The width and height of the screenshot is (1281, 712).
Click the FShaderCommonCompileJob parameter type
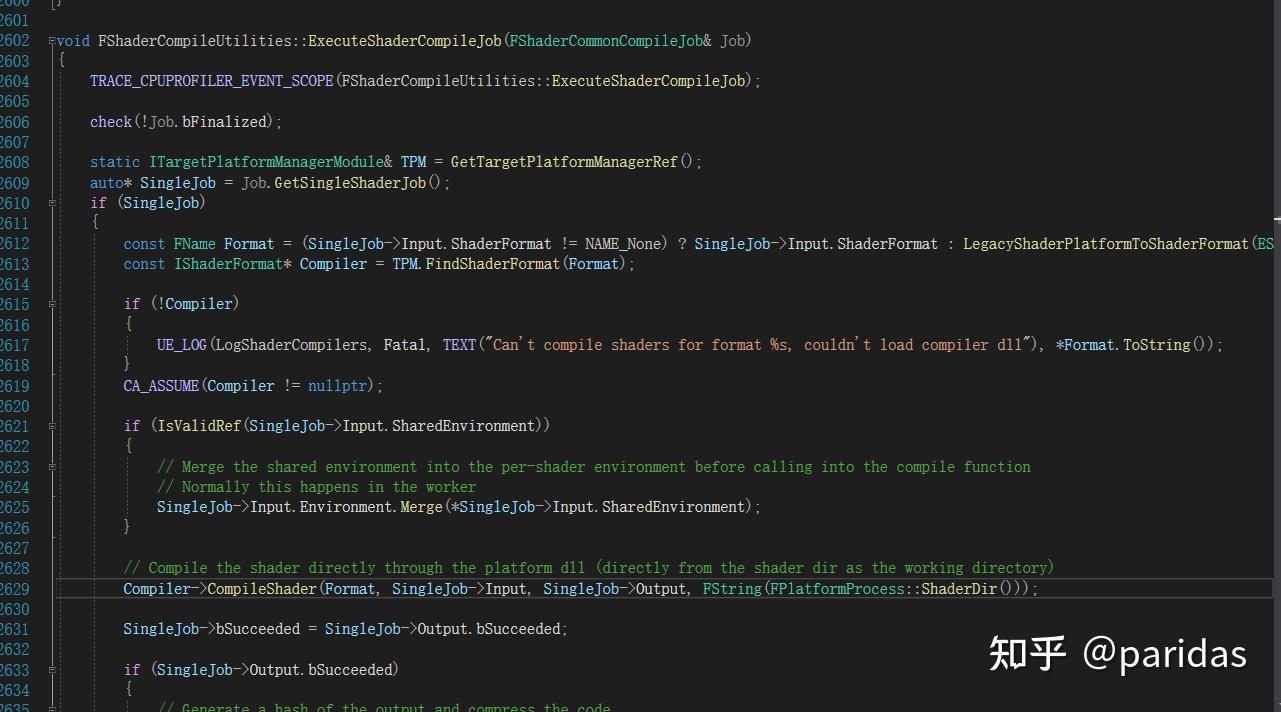click(610, 41)
